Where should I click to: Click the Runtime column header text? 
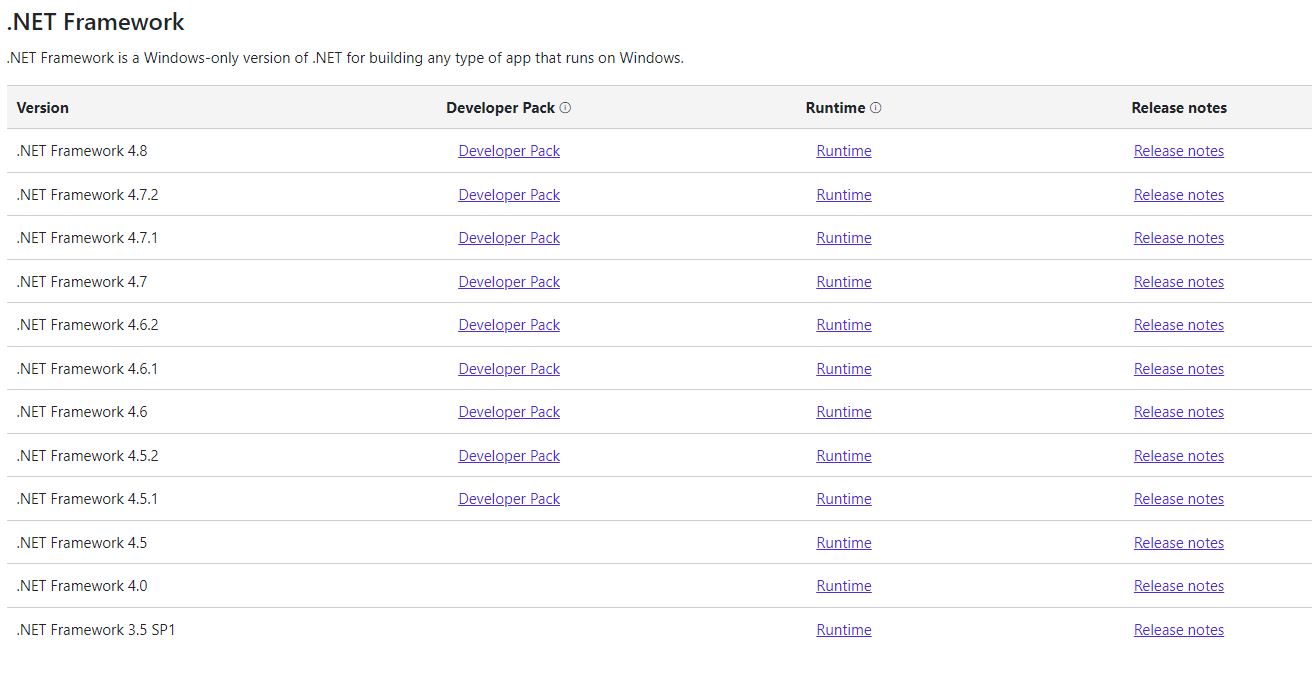pyautogui.click(x=835, y=108)
